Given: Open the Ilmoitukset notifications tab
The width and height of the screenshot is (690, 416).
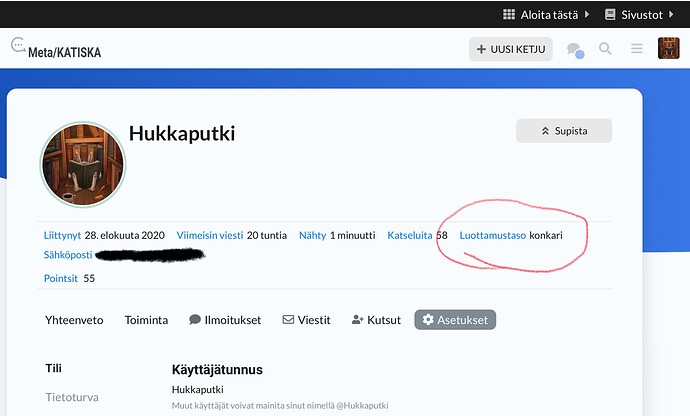Looking at the screenshot, I should click(225, 320).
